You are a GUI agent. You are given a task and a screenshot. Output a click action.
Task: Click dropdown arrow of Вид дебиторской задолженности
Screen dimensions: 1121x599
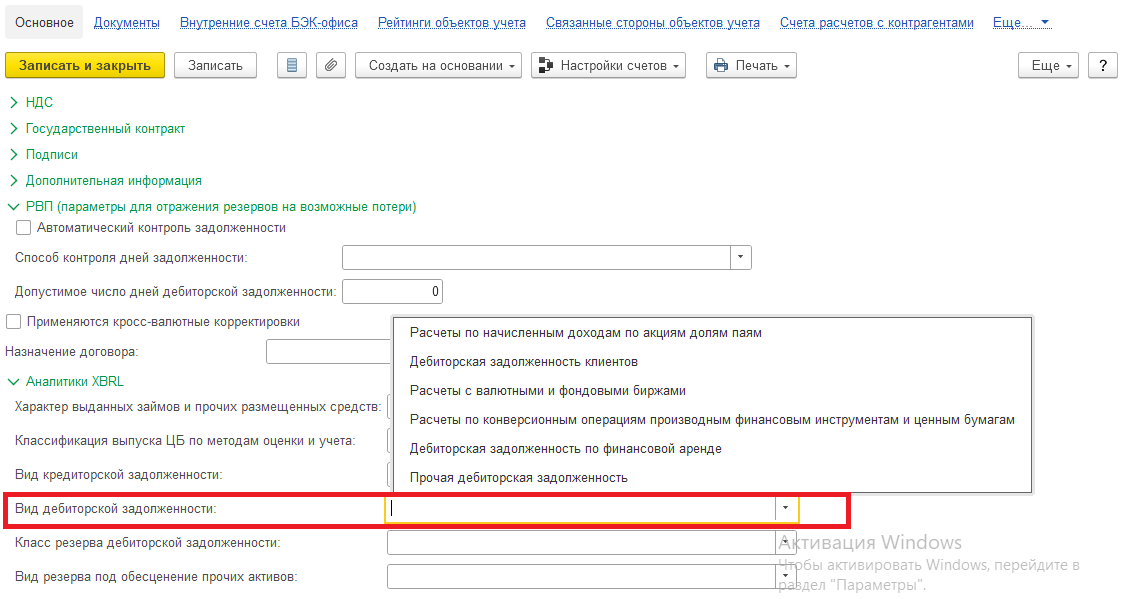(x=785, y=509)
